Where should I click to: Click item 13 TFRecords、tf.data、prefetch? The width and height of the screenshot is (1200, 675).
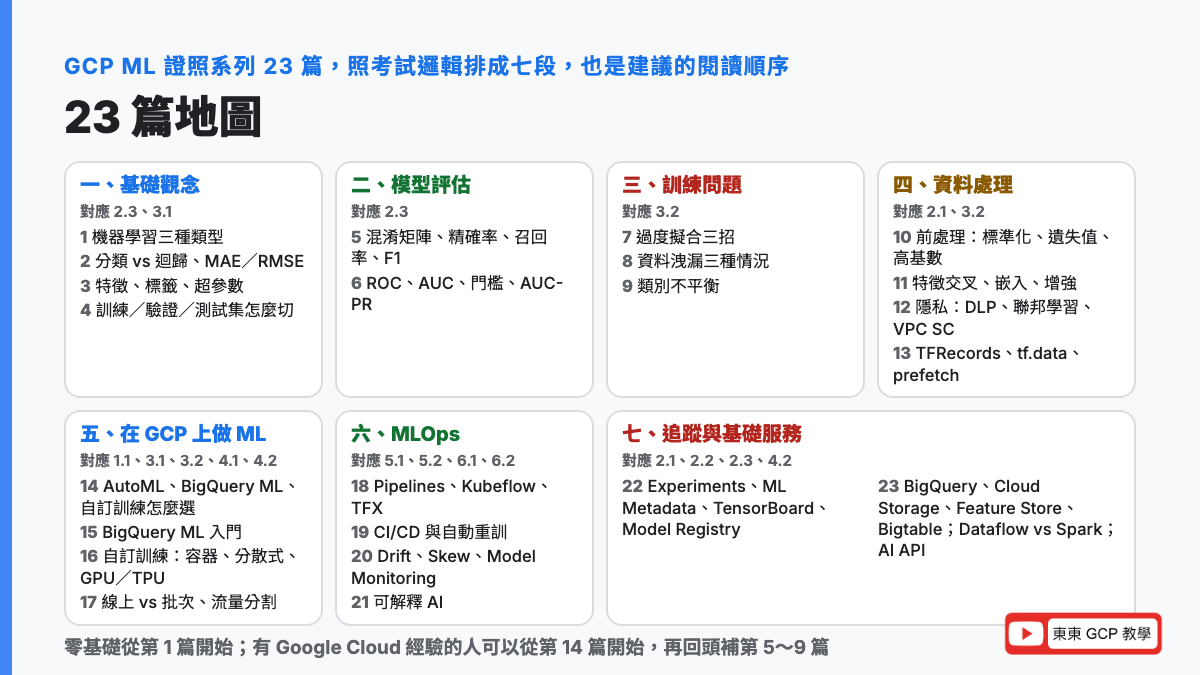tap(988, 364)
